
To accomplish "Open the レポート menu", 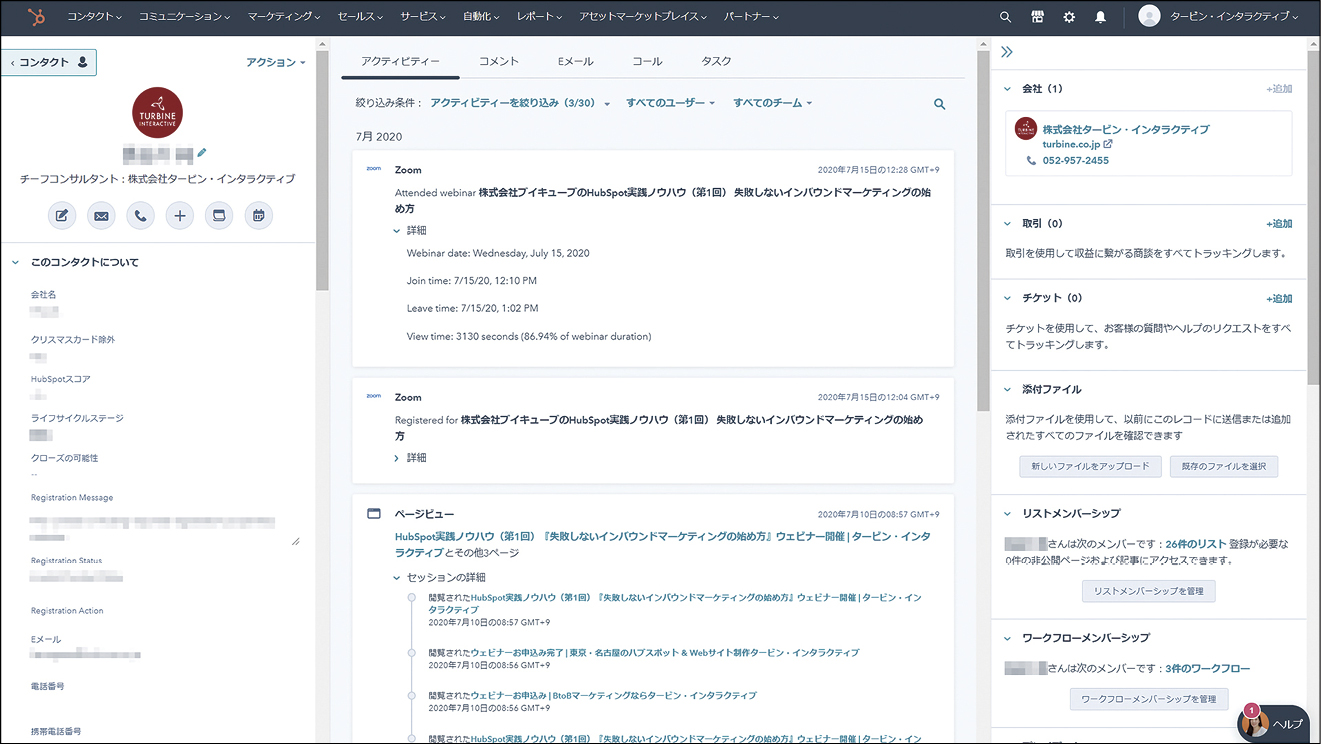I will [x=540, y=17].
